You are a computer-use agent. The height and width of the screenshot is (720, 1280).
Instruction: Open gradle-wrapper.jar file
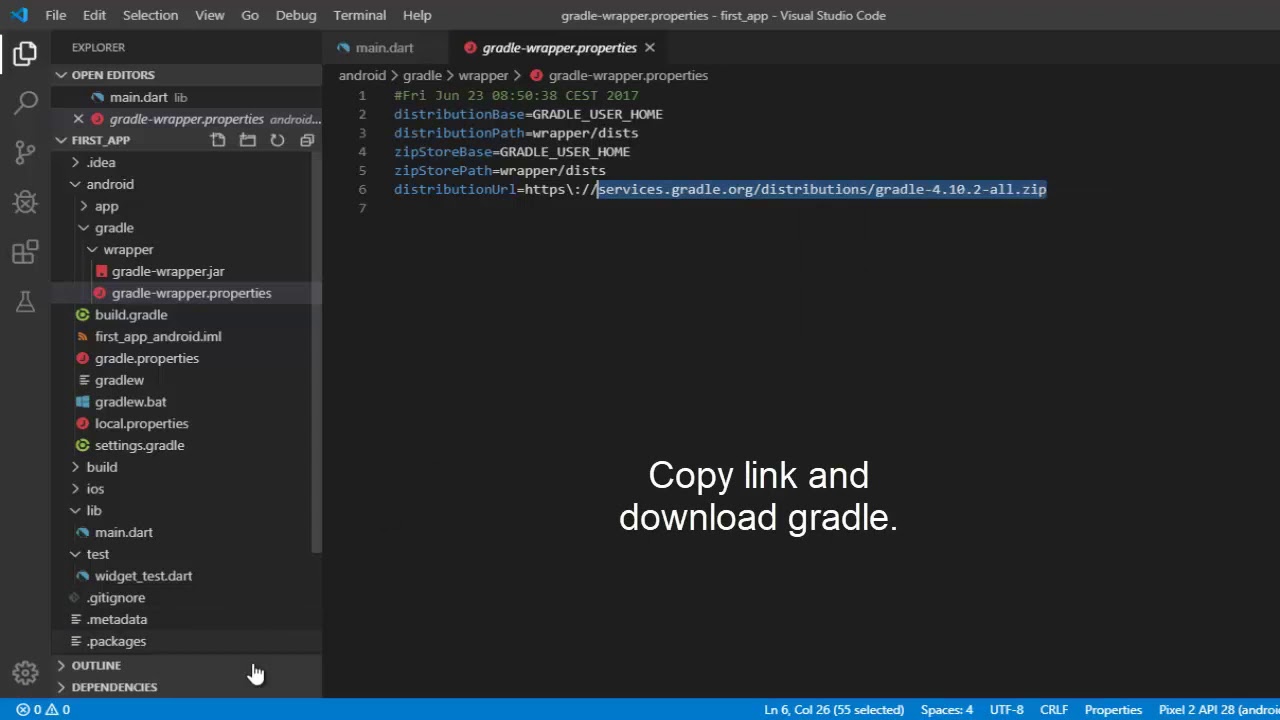(168, 271)
